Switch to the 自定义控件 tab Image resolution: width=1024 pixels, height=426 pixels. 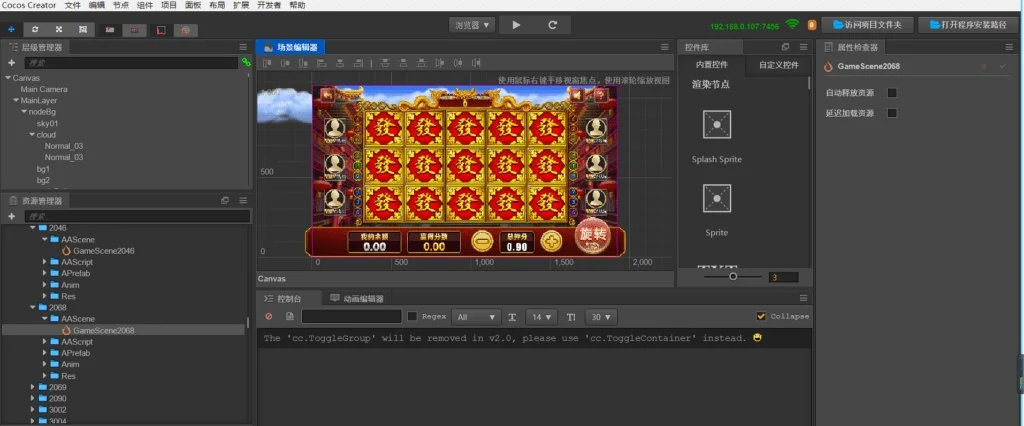point(778,65)
